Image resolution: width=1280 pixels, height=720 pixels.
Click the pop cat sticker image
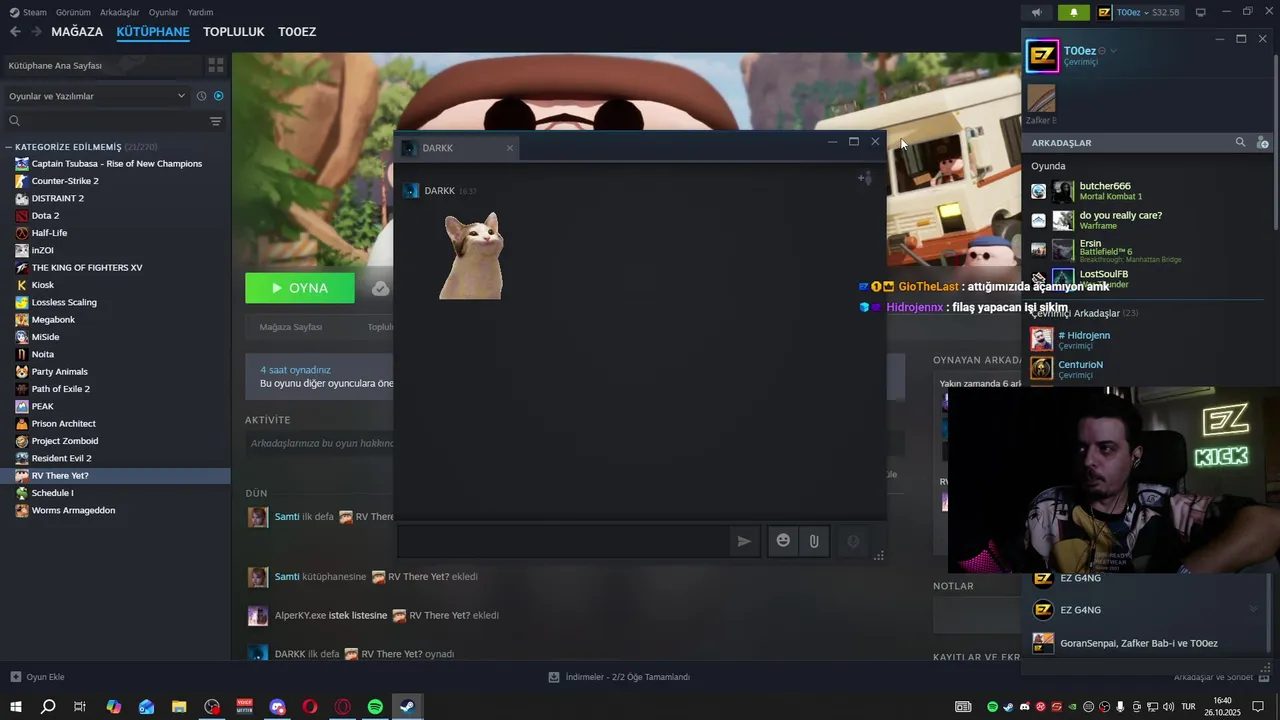click(x=471, y=256)
